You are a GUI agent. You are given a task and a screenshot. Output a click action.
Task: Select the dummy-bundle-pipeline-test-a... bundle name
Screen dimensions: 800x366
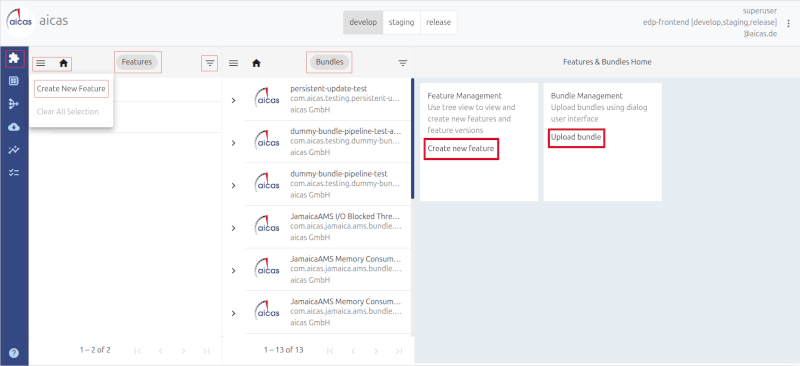345,131
